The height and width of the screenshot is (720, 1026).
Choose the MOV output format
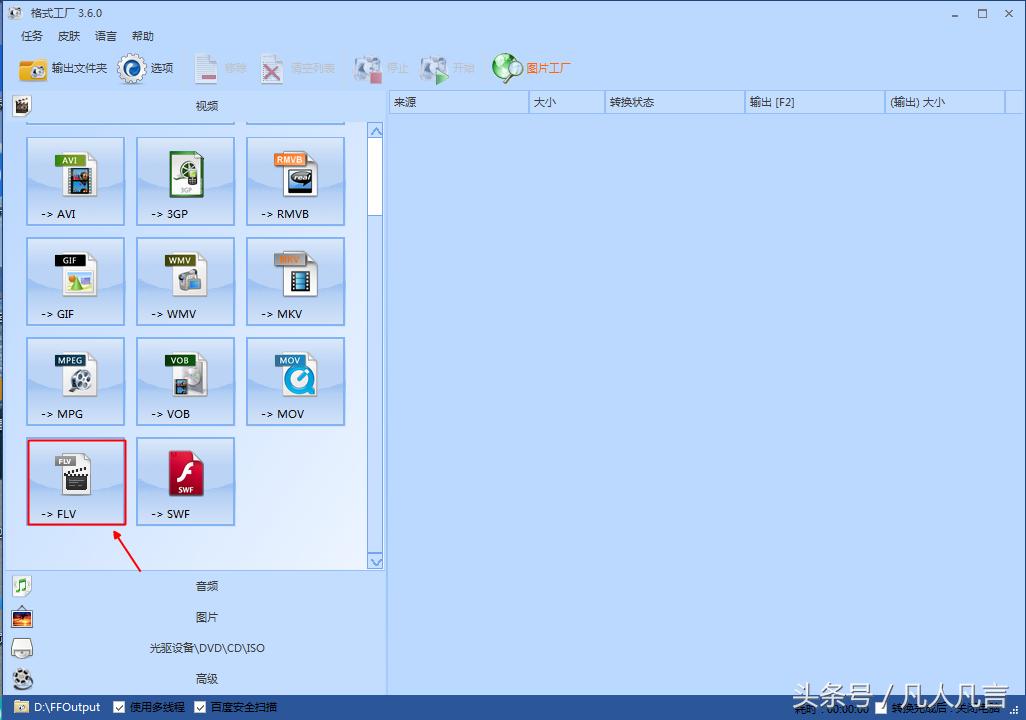295,382
